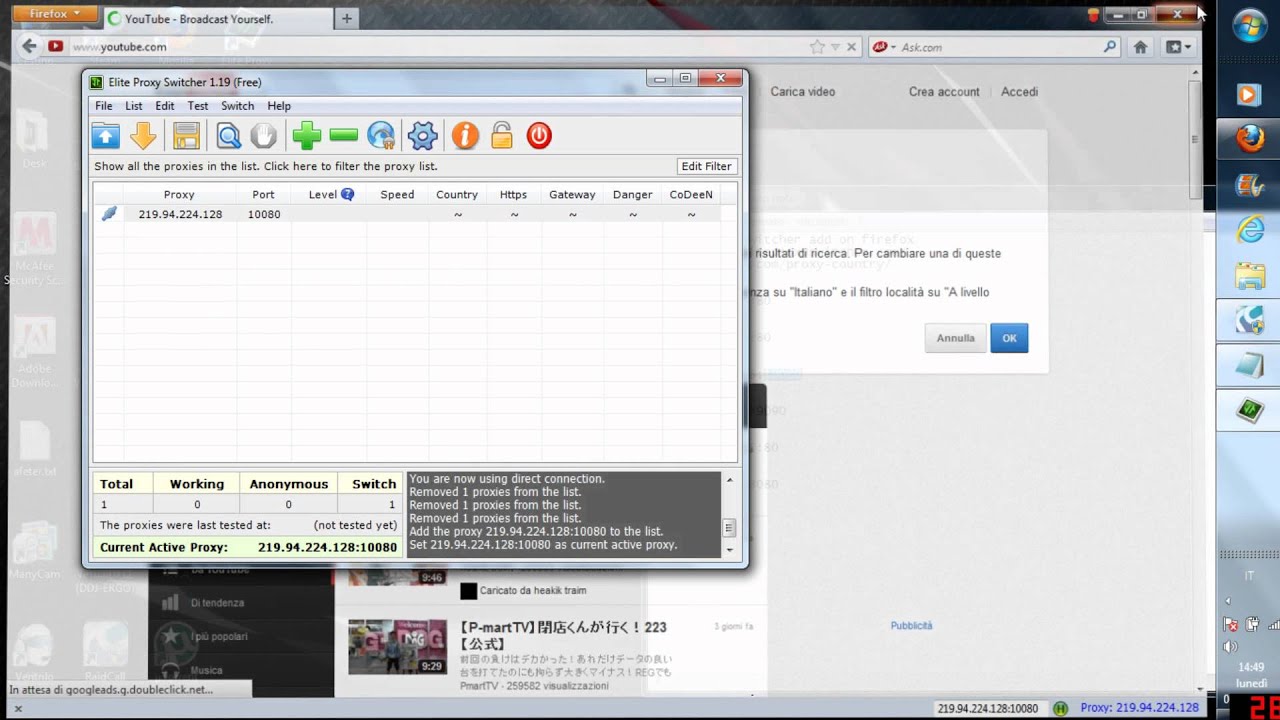The image size is (1280, 720).
Task: Click the Crea account link
Action: [x=944, y=91]
